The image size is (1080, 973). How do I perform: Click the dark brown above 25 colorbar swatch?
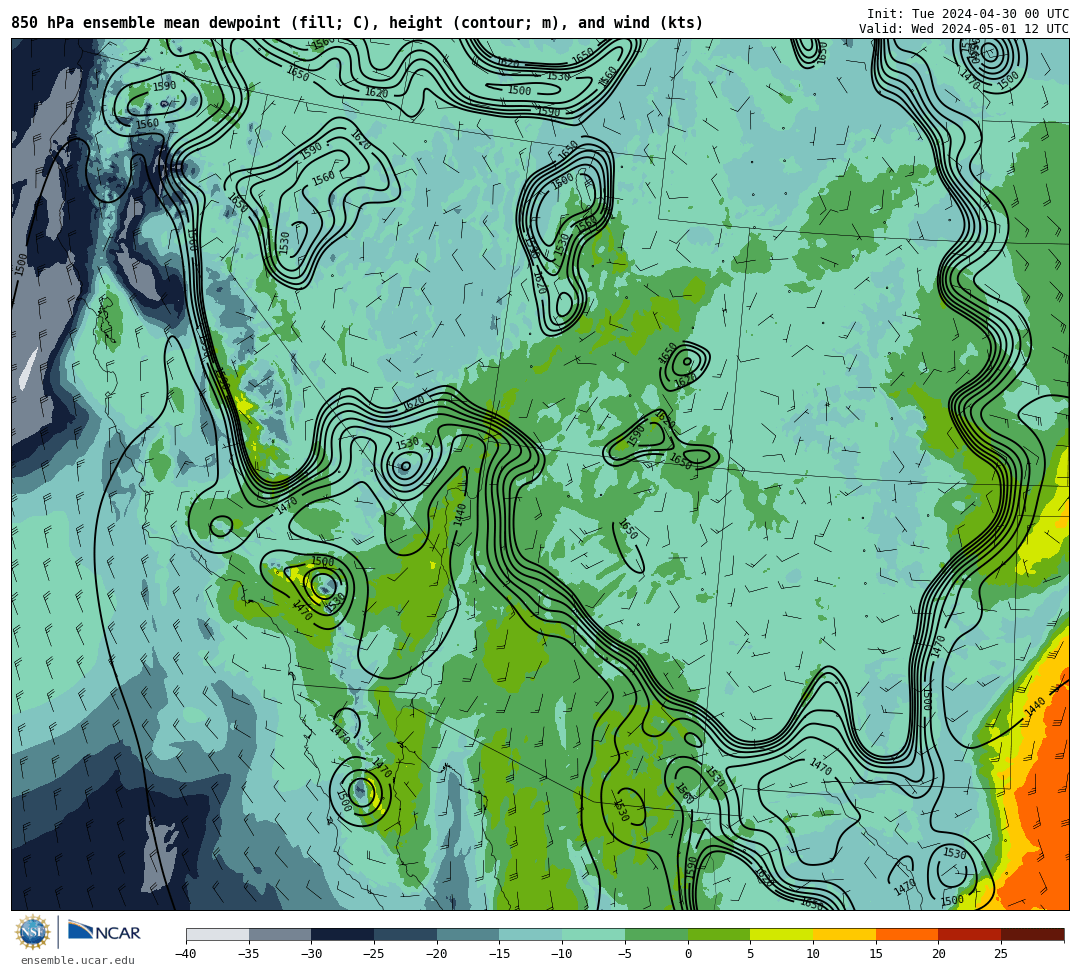click(x=1032, y=934)
